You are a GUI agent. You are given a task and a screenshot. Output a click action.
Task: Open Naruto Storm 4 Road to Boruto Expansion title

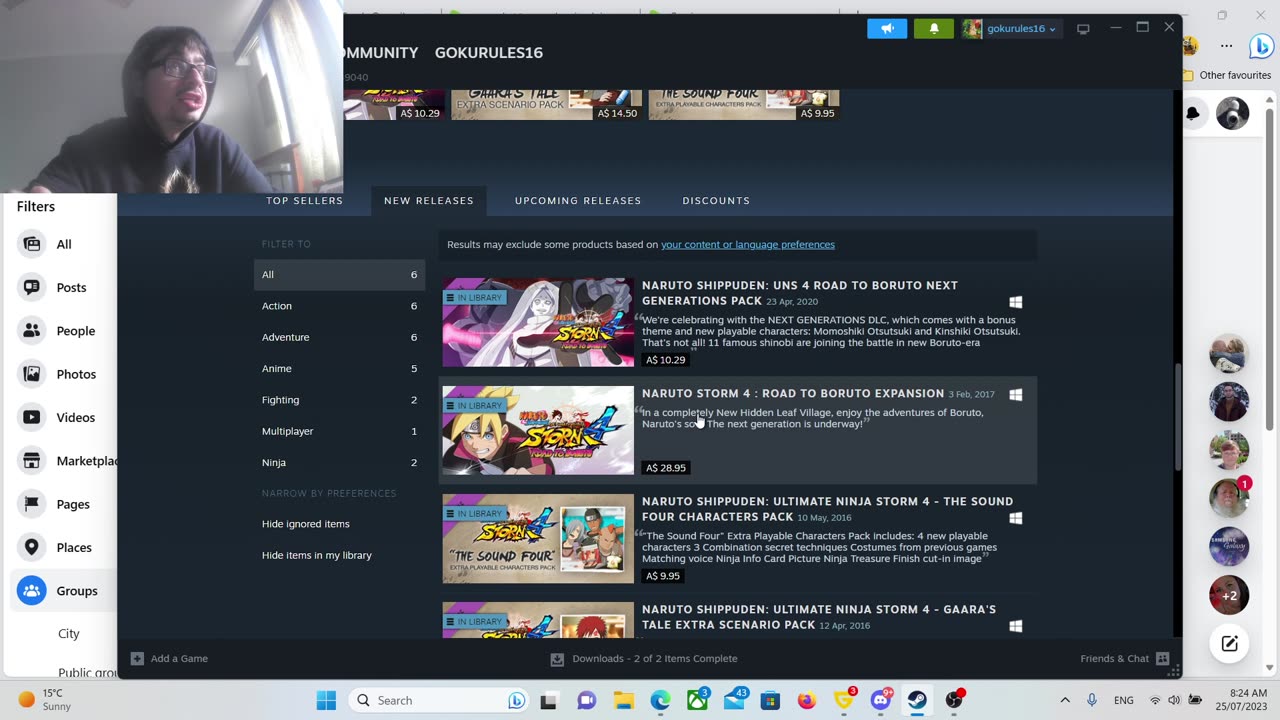click(x=793, y=394)
